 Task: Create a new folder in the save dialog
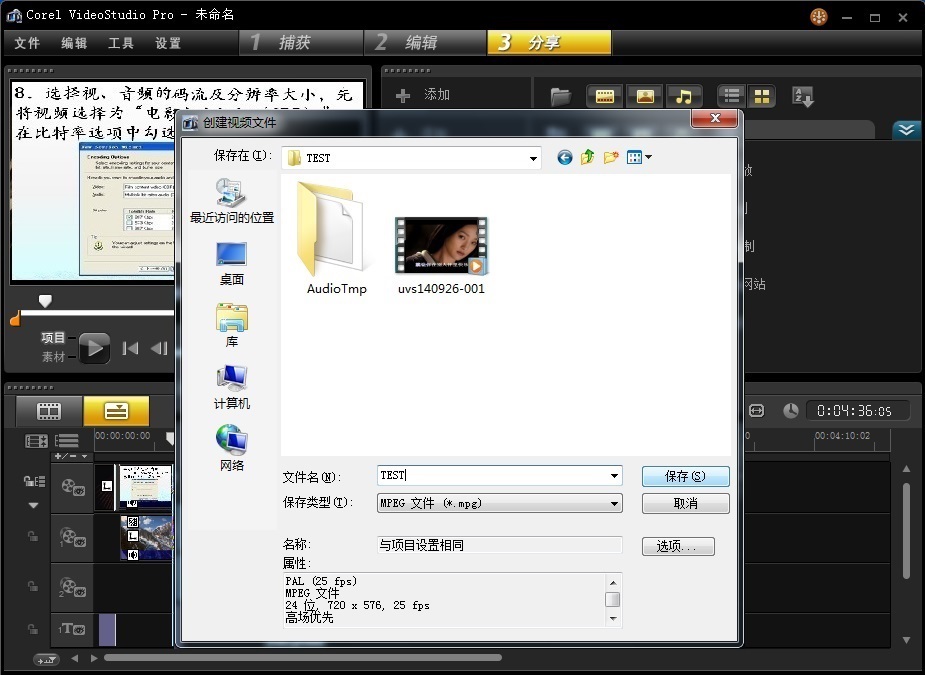point(611,157)
